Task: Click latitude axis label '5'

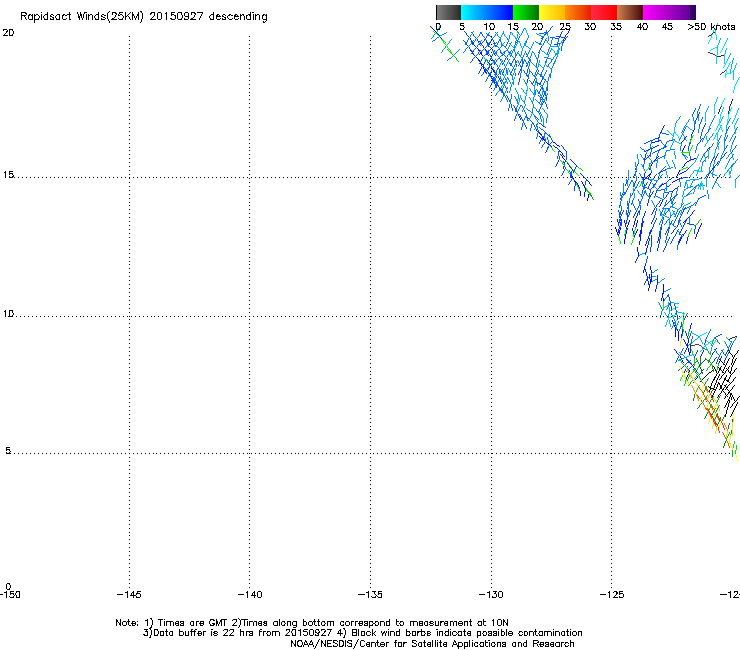Action: [8, 451]
